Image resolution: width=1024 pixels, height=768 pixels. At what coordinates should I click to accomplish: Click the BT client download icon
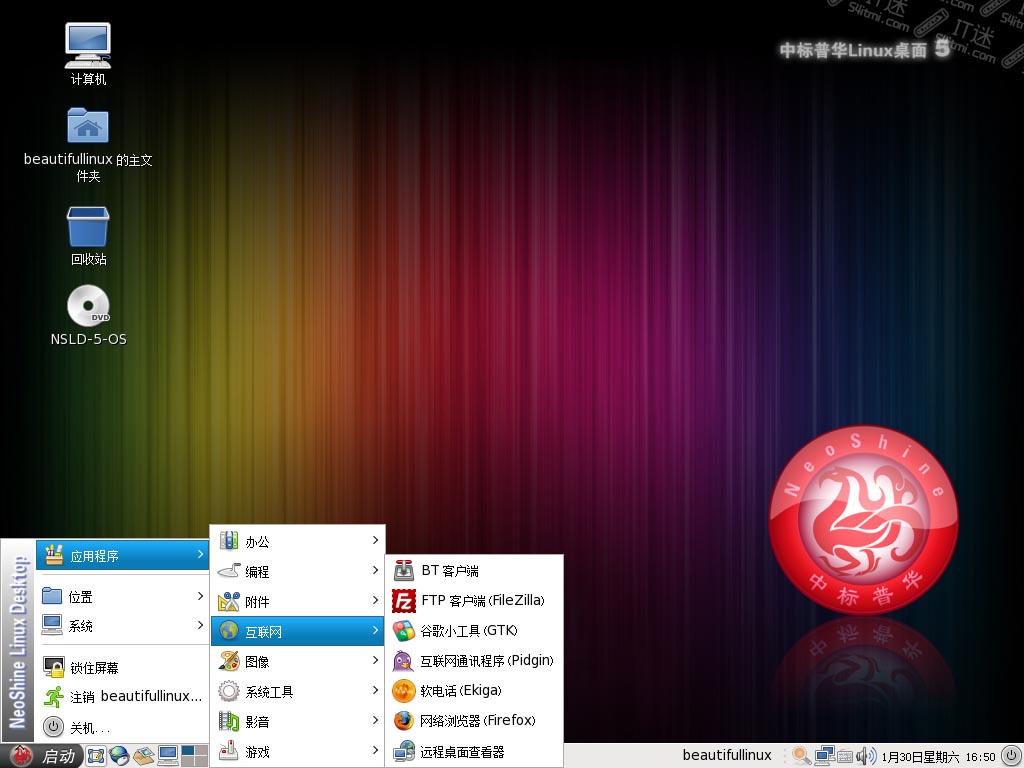click(404, 571)
